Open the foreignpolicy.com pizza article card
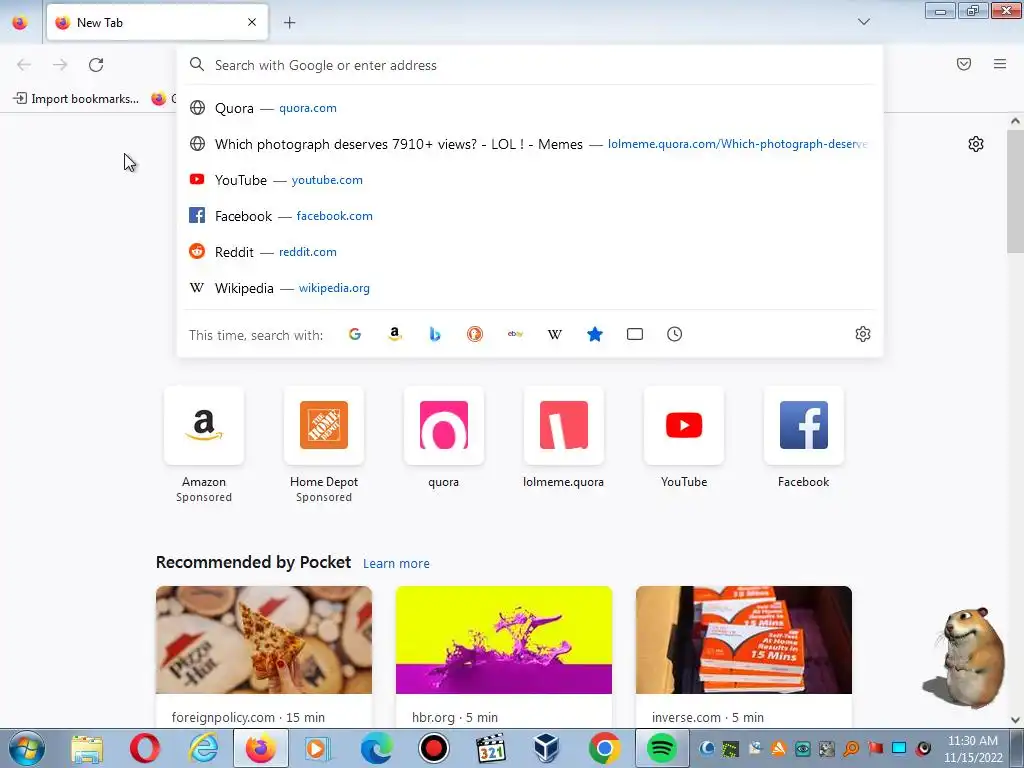The image size is (1024, 768). point(264,657)
